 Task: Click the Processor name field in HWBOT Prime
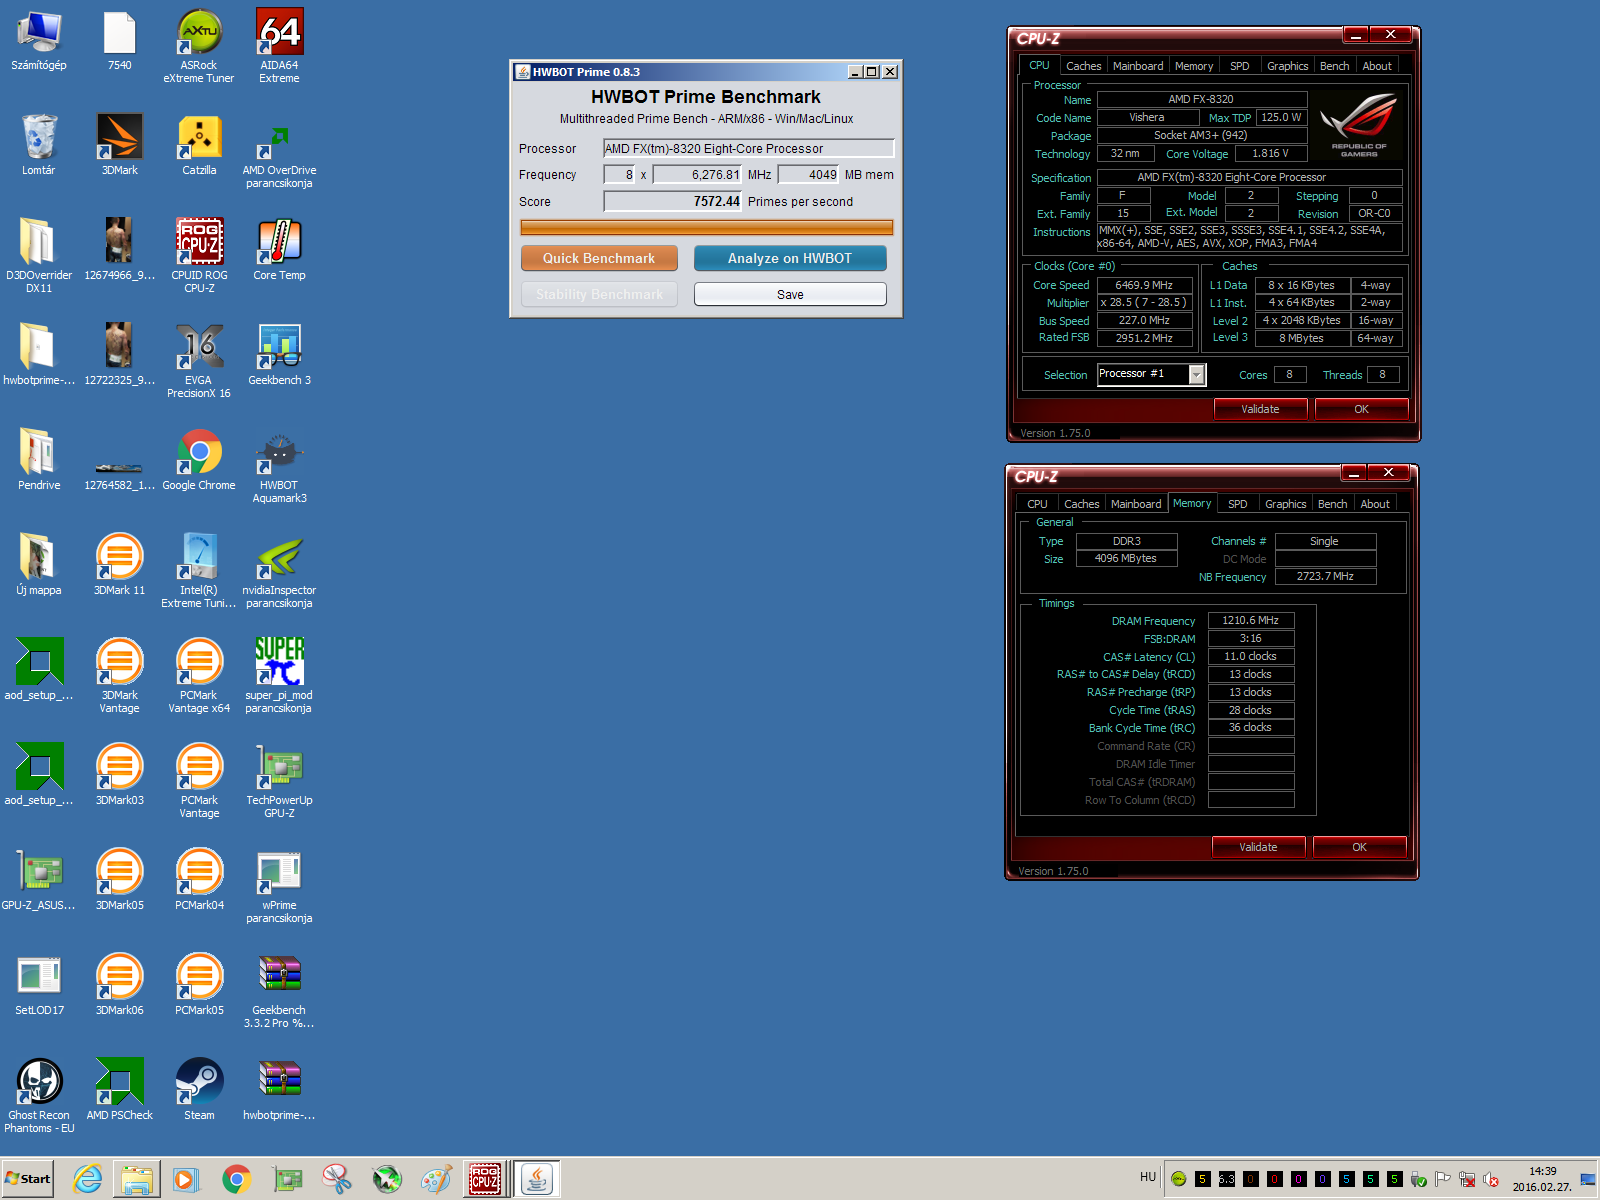pyautogui.click(x=748, y=148)
